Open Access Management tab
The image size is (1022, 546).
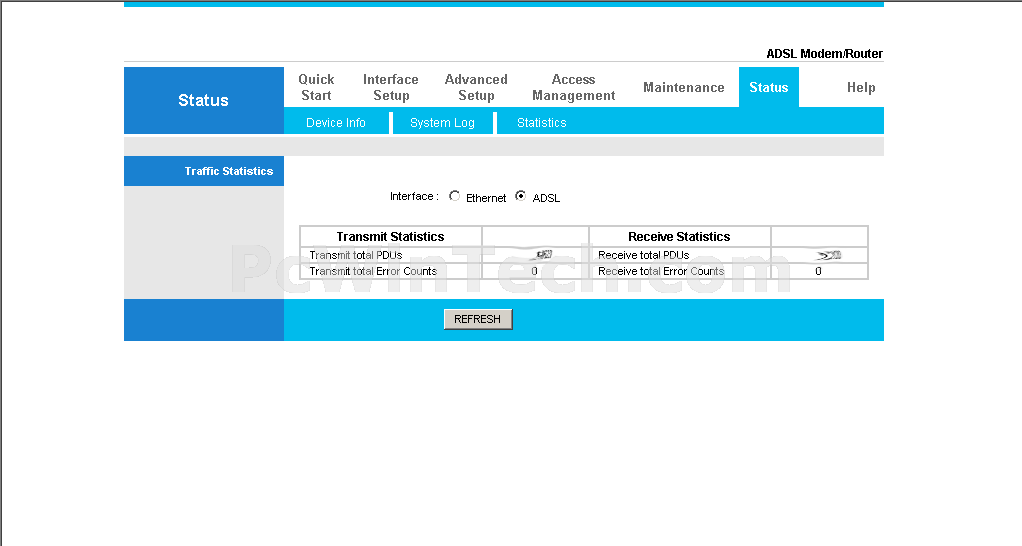574,87
